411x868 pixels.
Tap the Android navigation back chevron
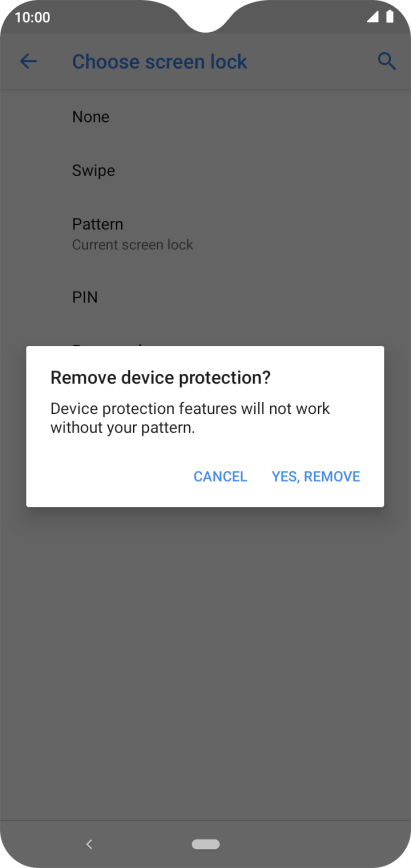(x=89, y=844)
